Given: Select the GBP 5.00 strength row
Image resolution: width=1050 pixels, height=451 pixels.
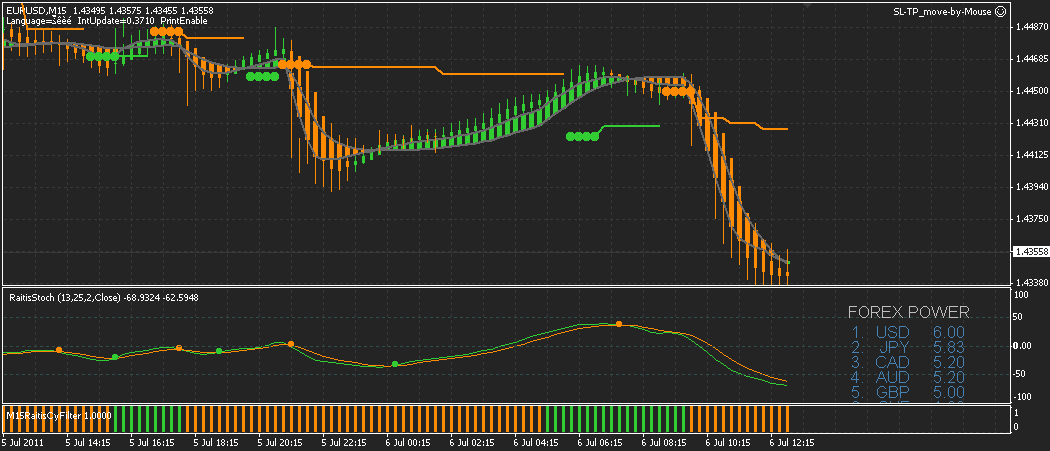Looking at the screenshot, I should coord(908,393).
